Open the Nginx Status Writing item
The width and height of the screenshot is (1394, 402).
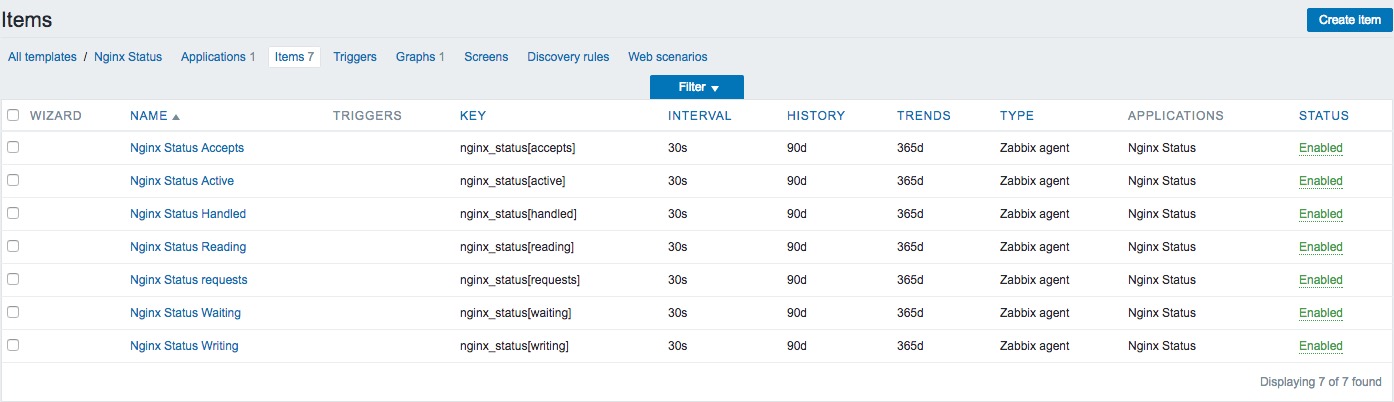click(x=184, y=346)
